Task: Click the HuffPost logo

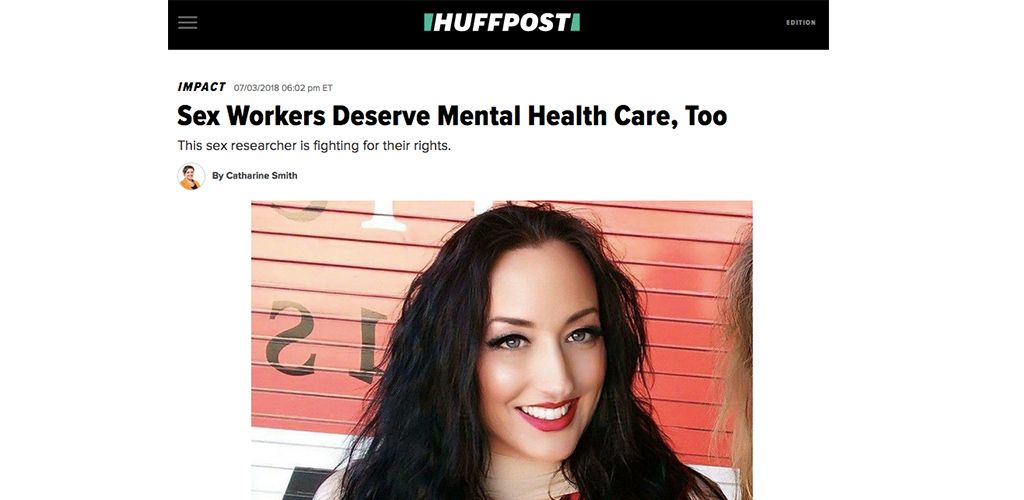Action: coord(502,22)
